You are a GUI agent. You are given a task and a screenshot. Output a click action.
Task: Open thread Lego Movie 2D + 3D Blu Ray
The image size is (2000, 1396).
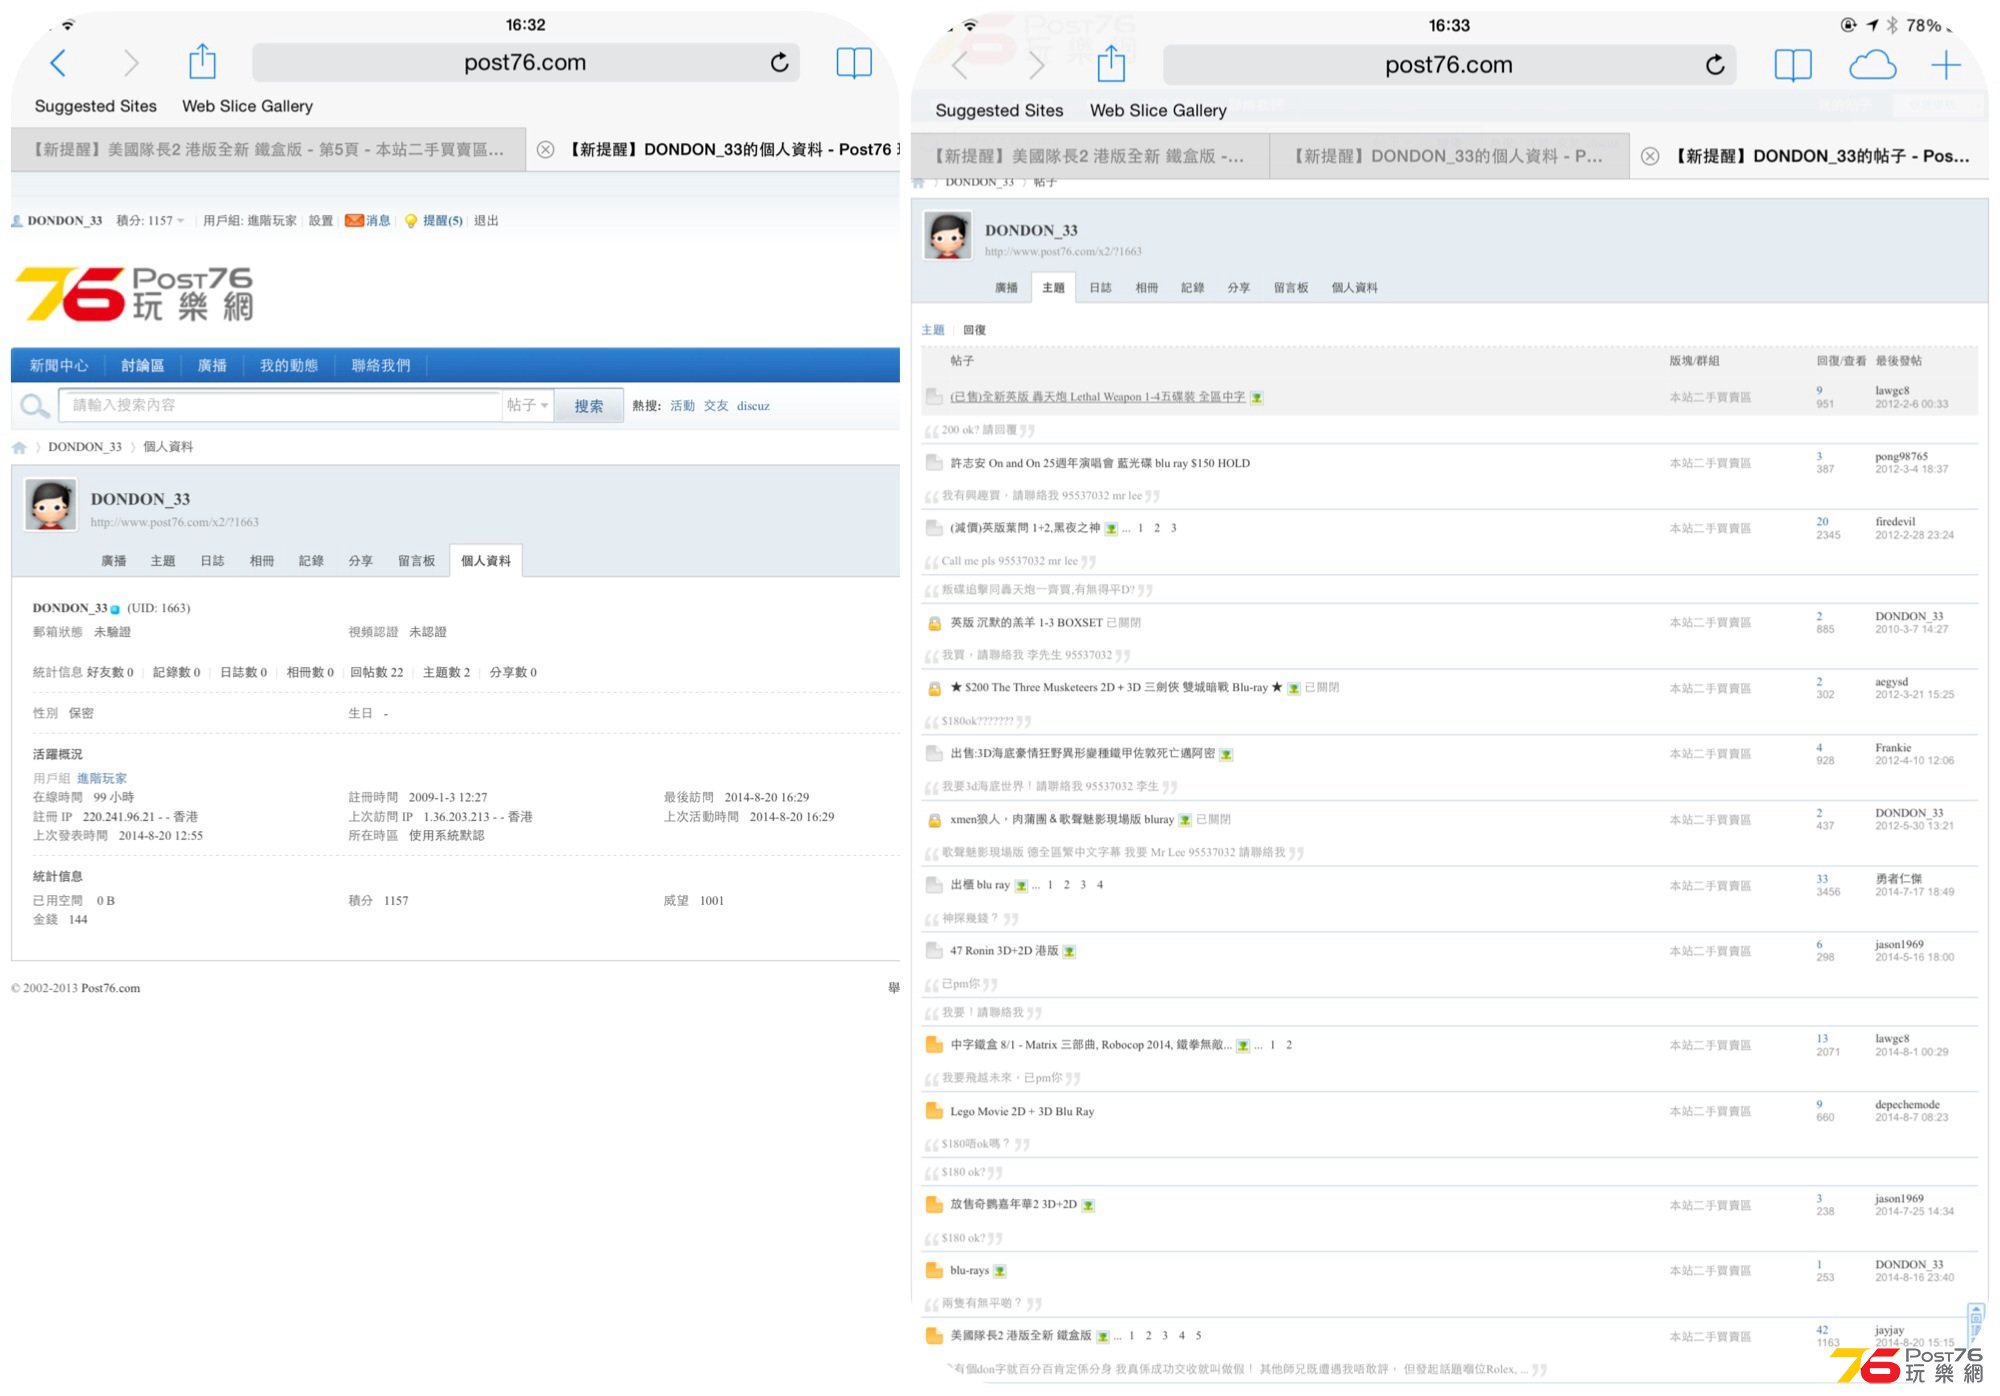click(x=1022, y=1111)
